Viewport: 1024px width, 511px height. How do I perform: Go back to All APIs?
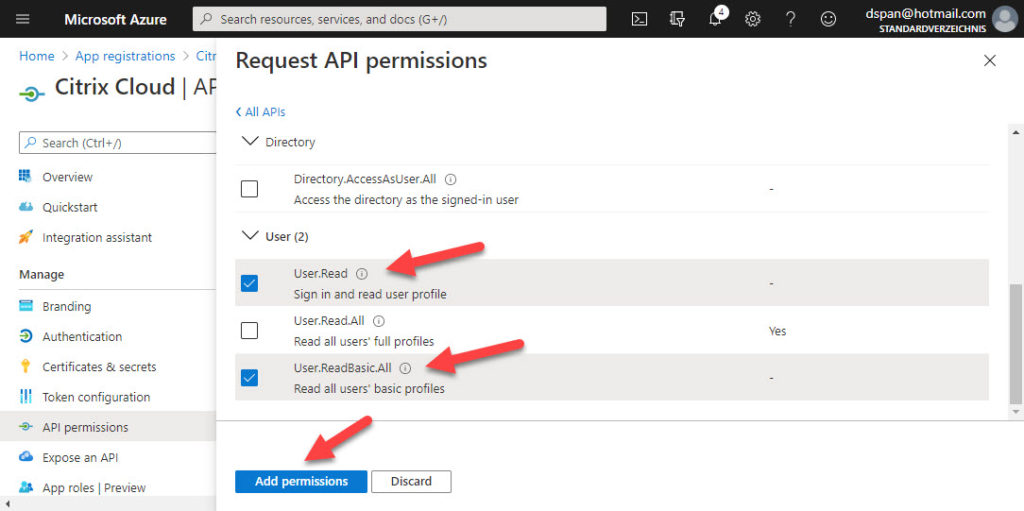(261, 112)
